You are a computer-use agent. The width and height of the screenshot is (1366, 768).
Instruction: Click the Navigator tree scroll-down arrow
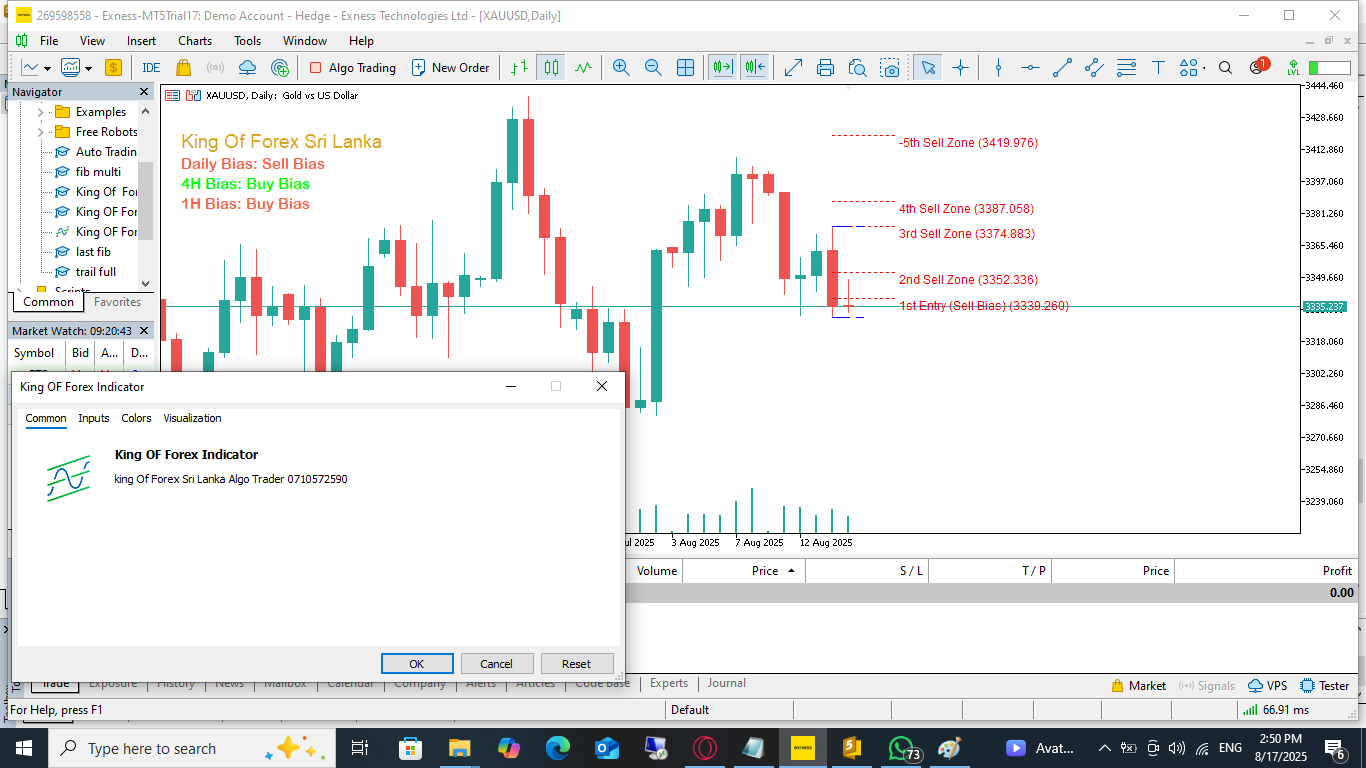click(x=145, y=284)
